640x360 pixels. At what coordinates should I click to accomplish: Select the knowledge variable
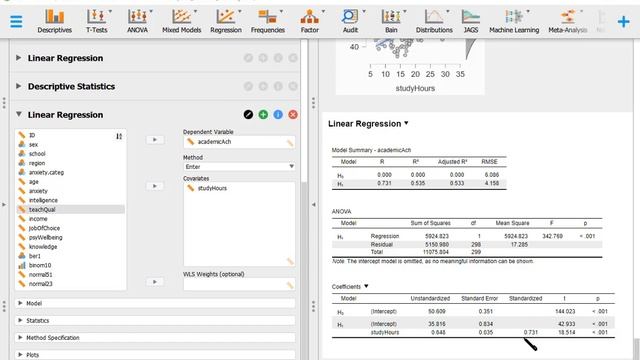[x=71, y=247]
